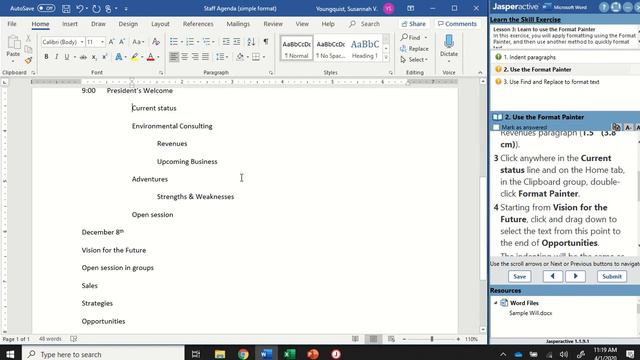This screenshot has width=640, height=360.
Task: Open the Select dropdown in Editing
Action: tap(414, 60)
